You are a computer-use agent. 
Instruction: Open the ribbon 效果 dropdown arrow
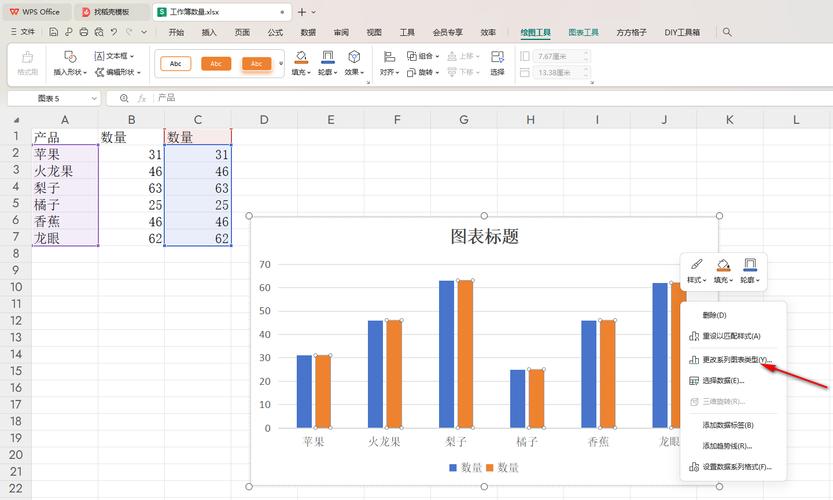(x=363, y=73)
